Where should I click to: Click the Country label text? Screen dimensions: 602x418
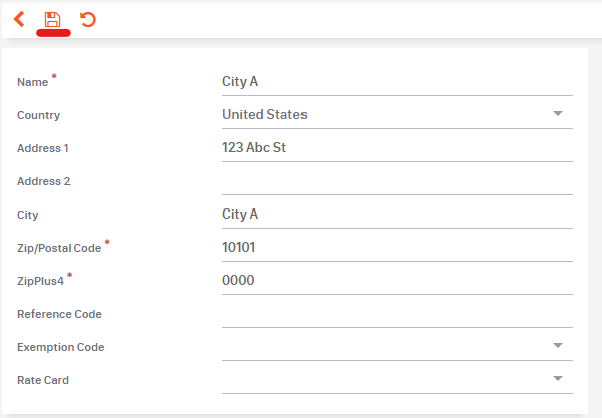pyautogui.click(x=38, y=115)
